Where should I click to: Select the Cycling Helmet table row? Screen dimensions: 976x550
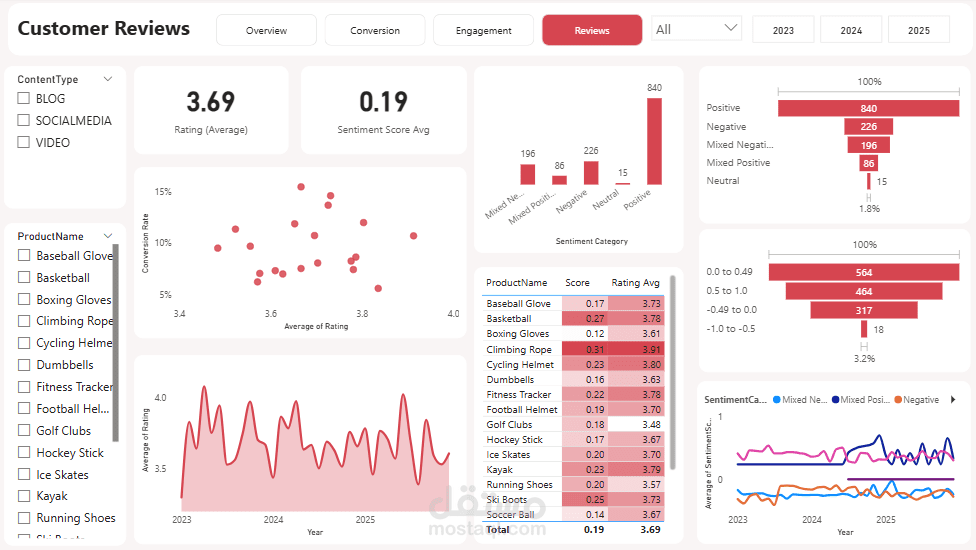pos(573,365)
